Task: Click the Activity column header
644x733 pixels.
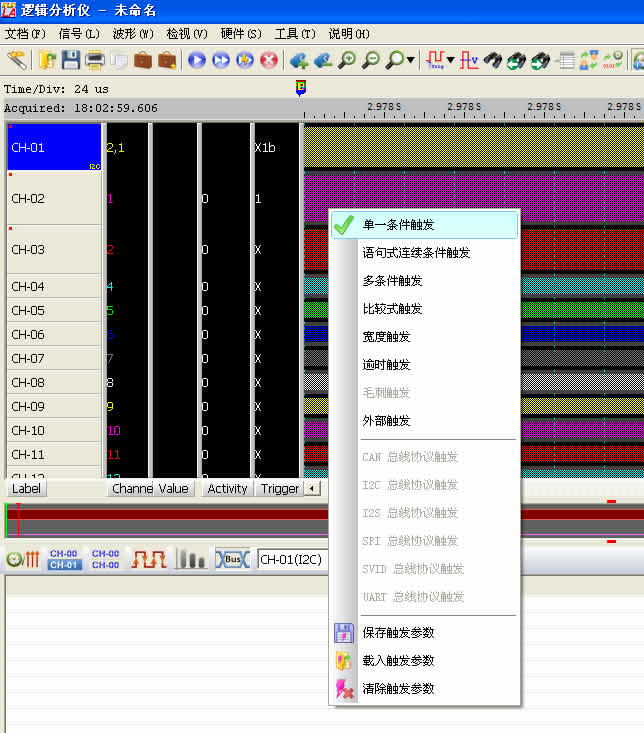Action: (x=227, y=489)
